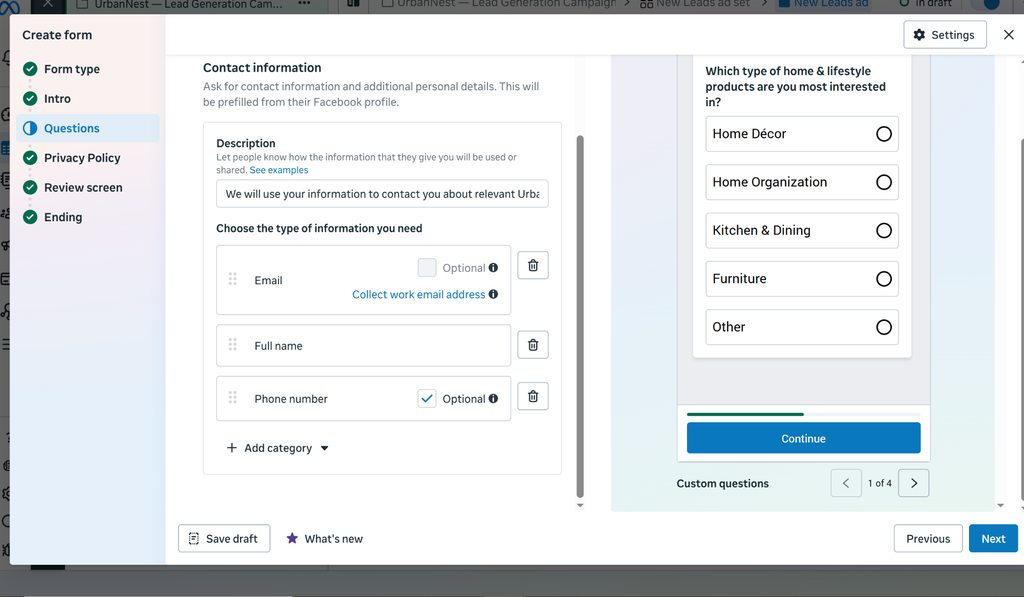Click the What's new star icon

[x=292, y=538]
